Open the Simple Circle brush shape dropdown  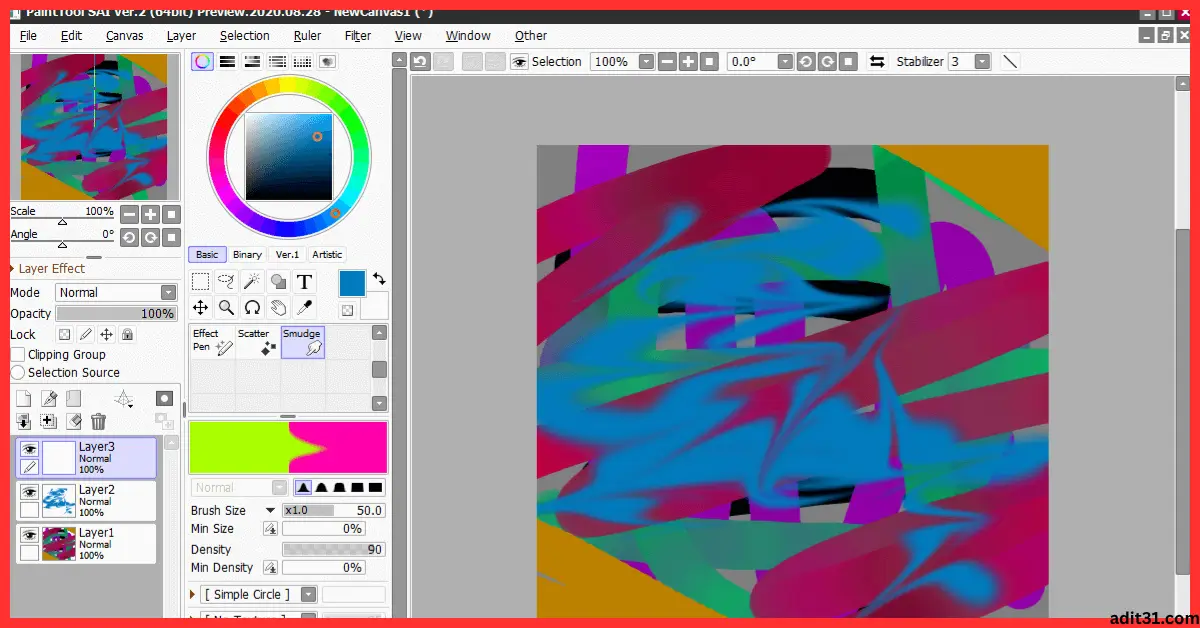pos(308,595)
